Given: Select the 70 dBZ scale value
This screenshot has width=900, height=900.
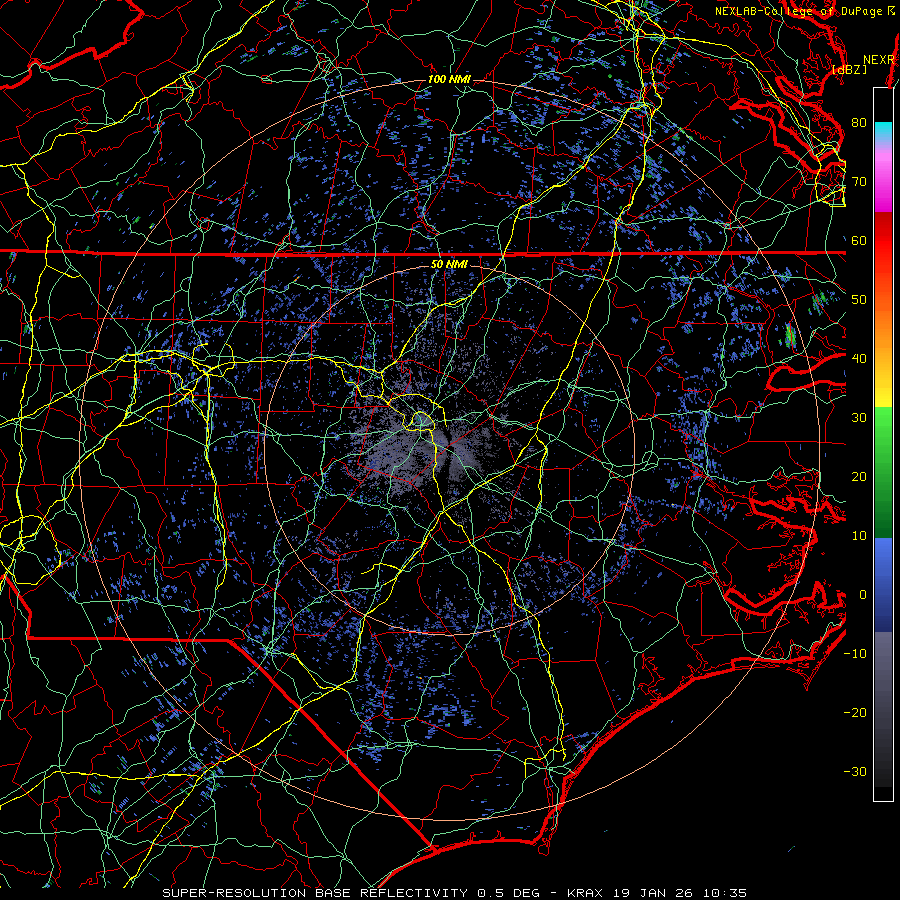Looking at the screenshot, I should click(x=859, y=181).
